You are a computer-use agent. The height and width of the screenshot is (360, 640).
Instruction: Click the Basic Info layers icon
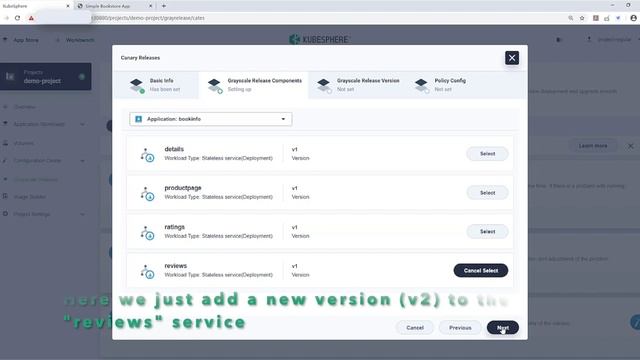137,85
